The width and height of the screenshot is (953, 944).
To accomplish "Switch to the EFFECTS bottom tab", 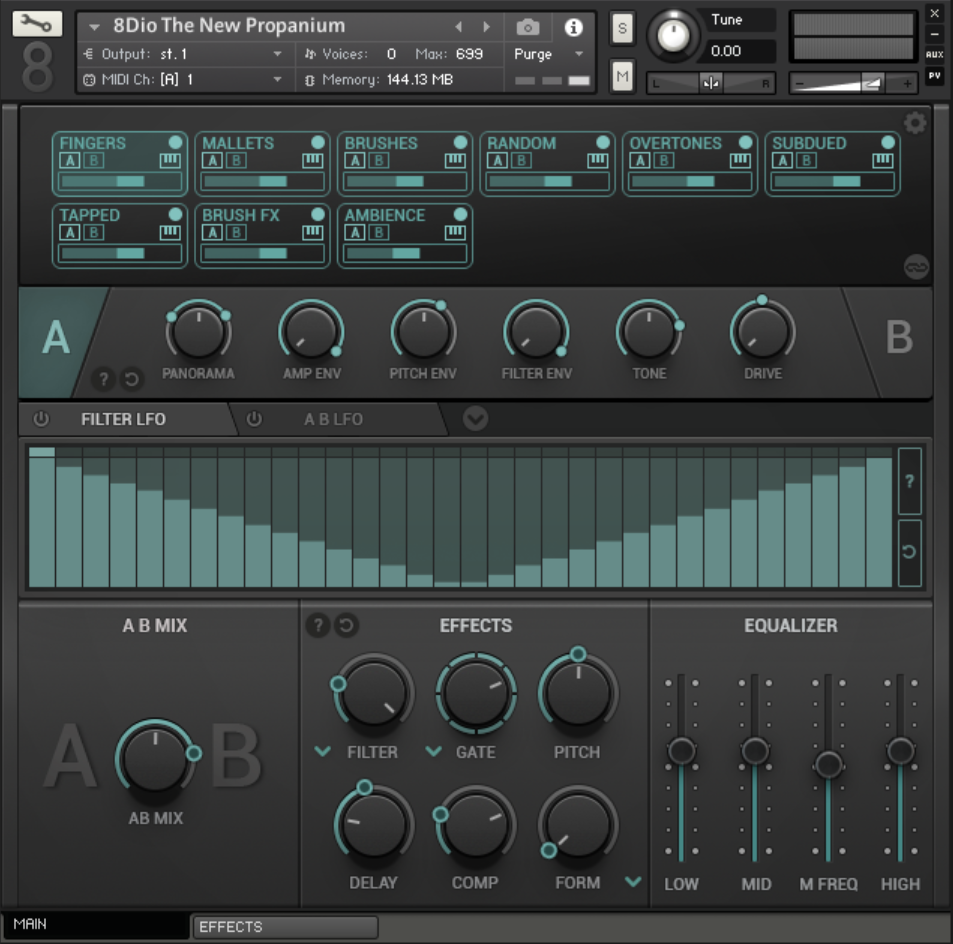I will coord(286,927).
